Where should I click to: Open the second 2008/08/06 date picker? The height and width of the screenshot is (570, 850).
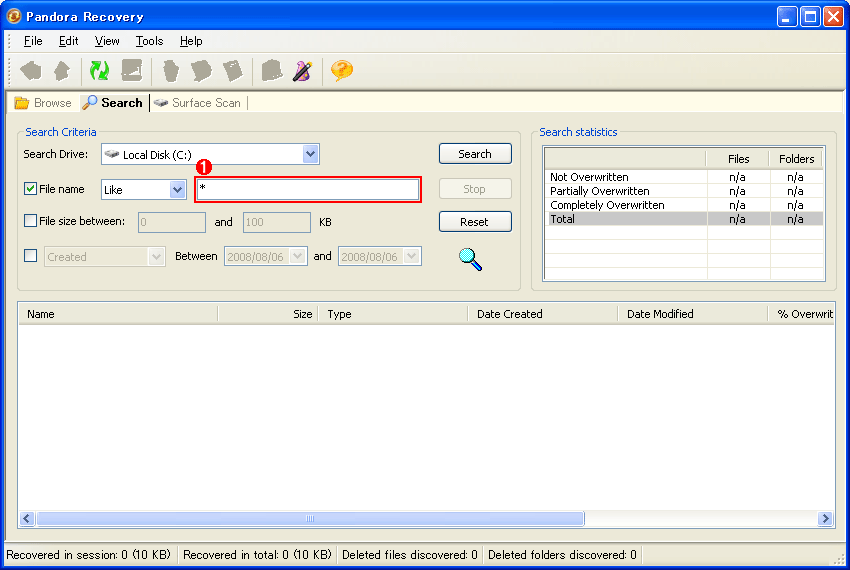411,256
